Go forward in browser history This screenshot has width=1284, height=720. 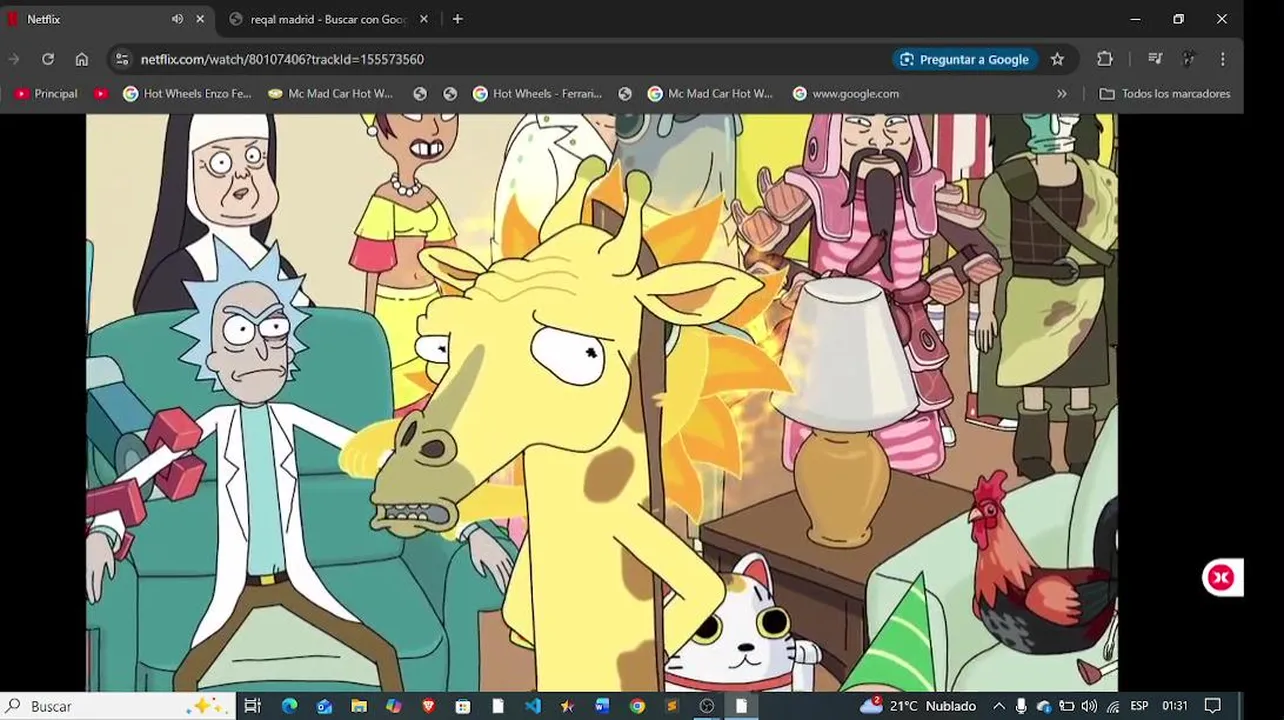click(x=14, y=59)
